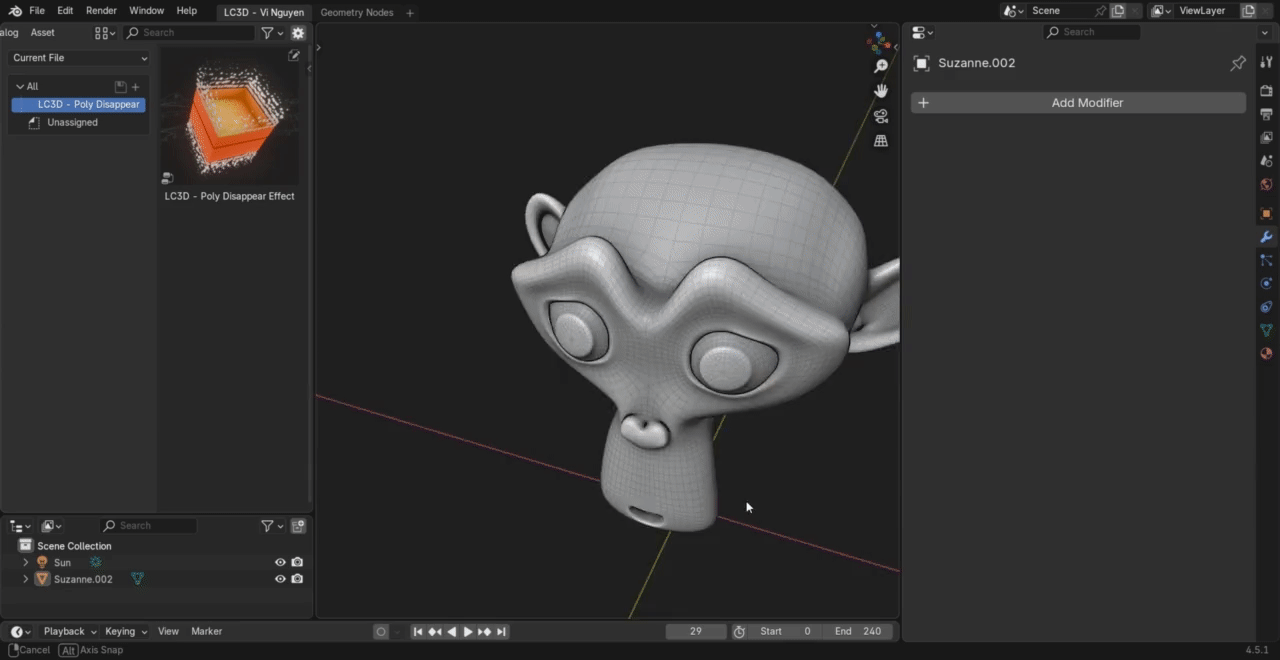Open the Asset menu in asset browser
Viewport: 1280px width, 660px height.
pos(42,33)
